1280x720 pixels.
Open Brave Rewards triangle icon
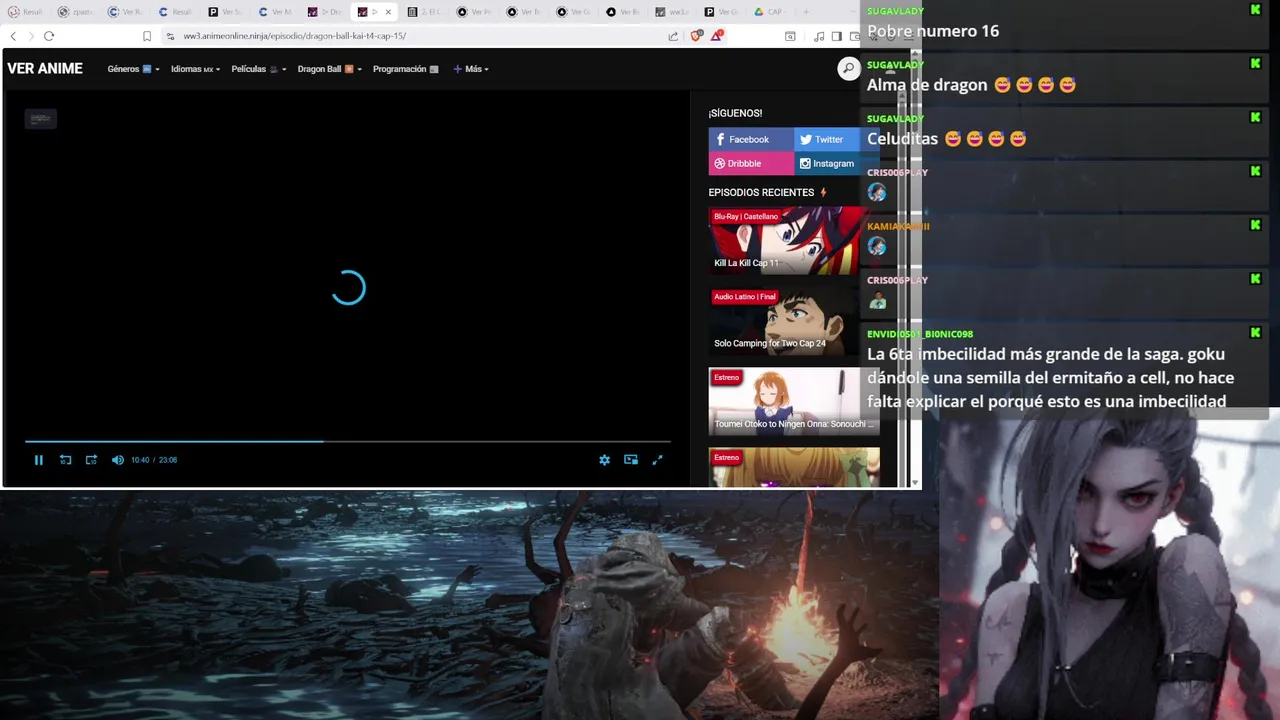pos(717,36)
